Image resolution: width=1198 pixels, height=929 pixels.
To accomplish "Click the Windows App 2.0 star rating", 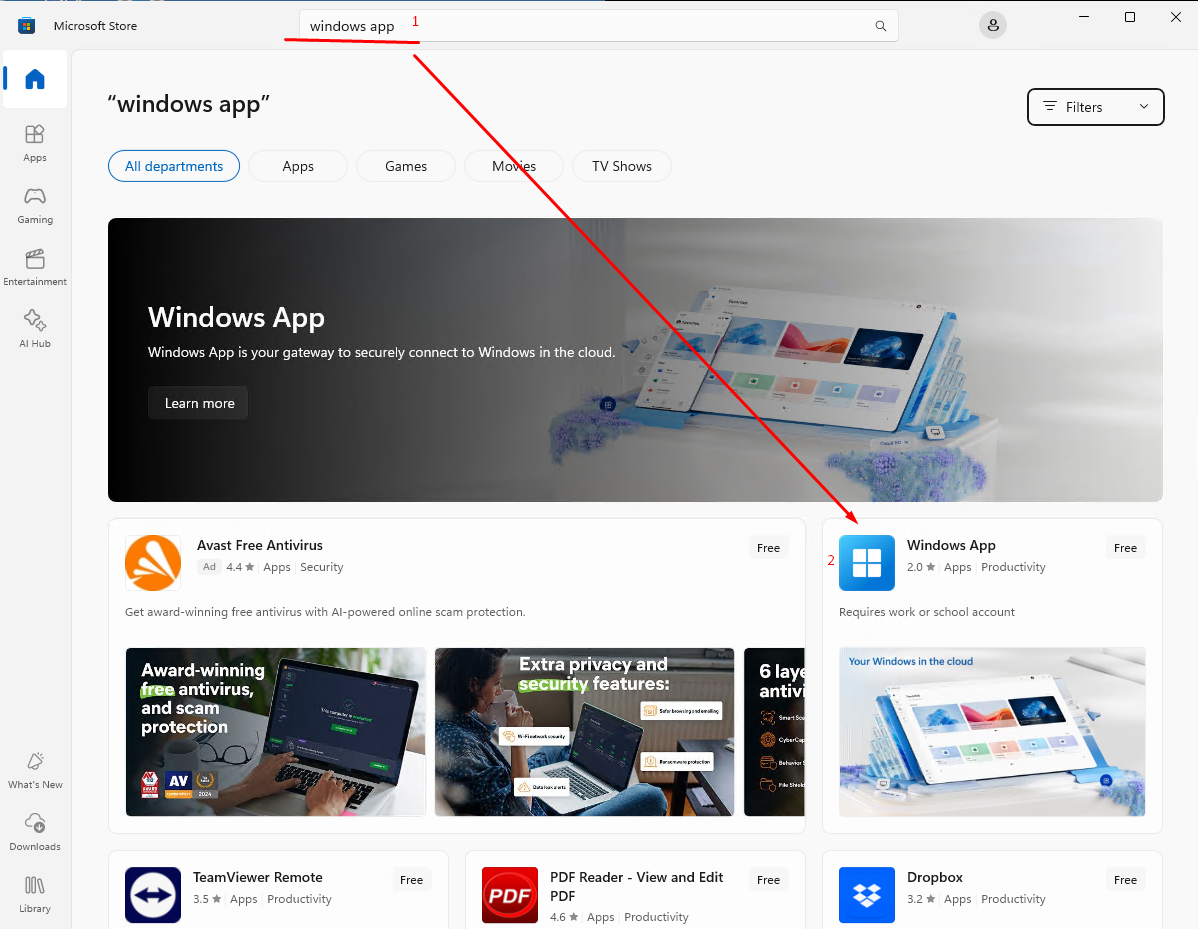I will [x=921, y=567].
